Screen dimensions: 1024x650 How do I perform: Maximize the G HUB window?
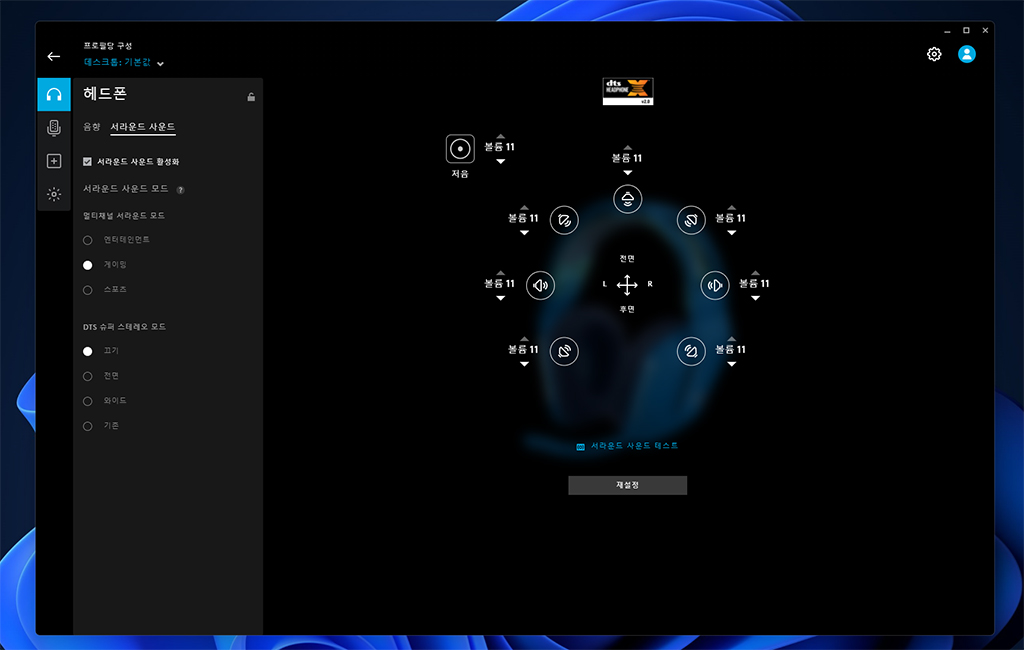(x=966, y=31)
